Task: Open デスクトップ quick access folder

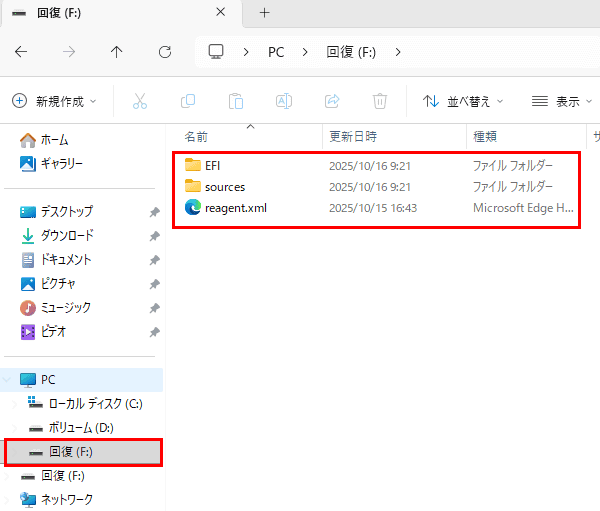Action: 67,212
